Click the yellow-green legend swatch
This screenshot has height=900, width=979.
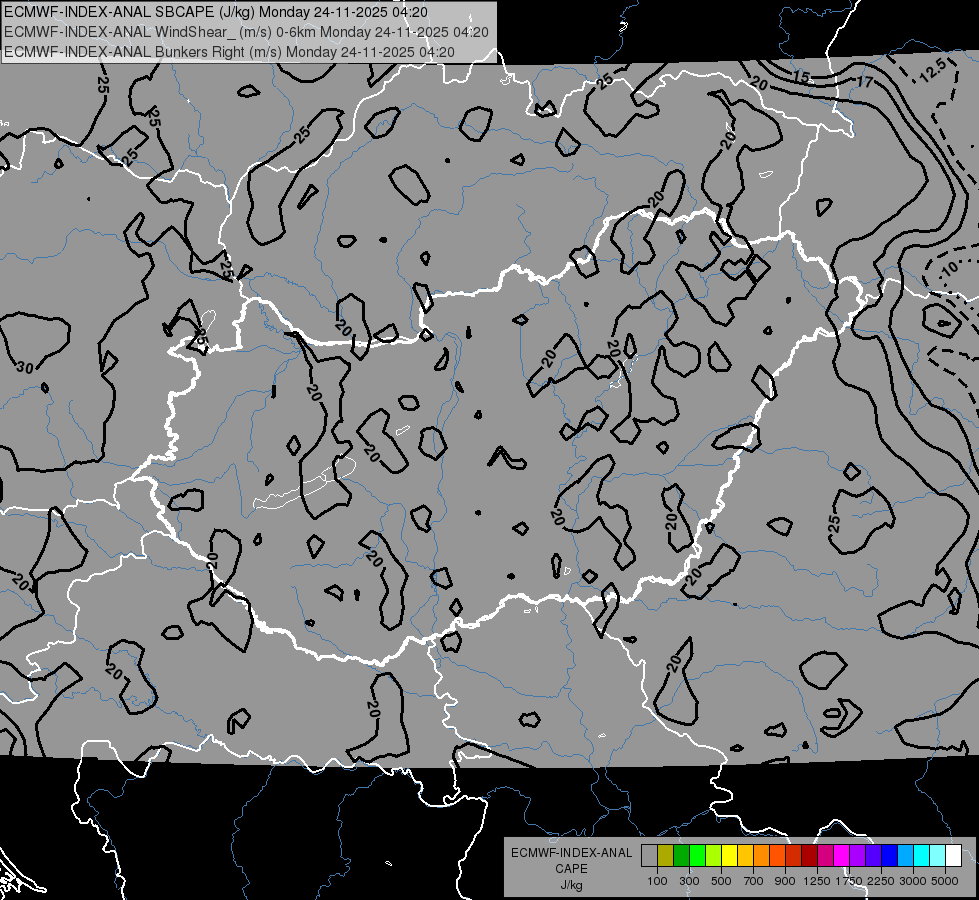pos(714,855)
